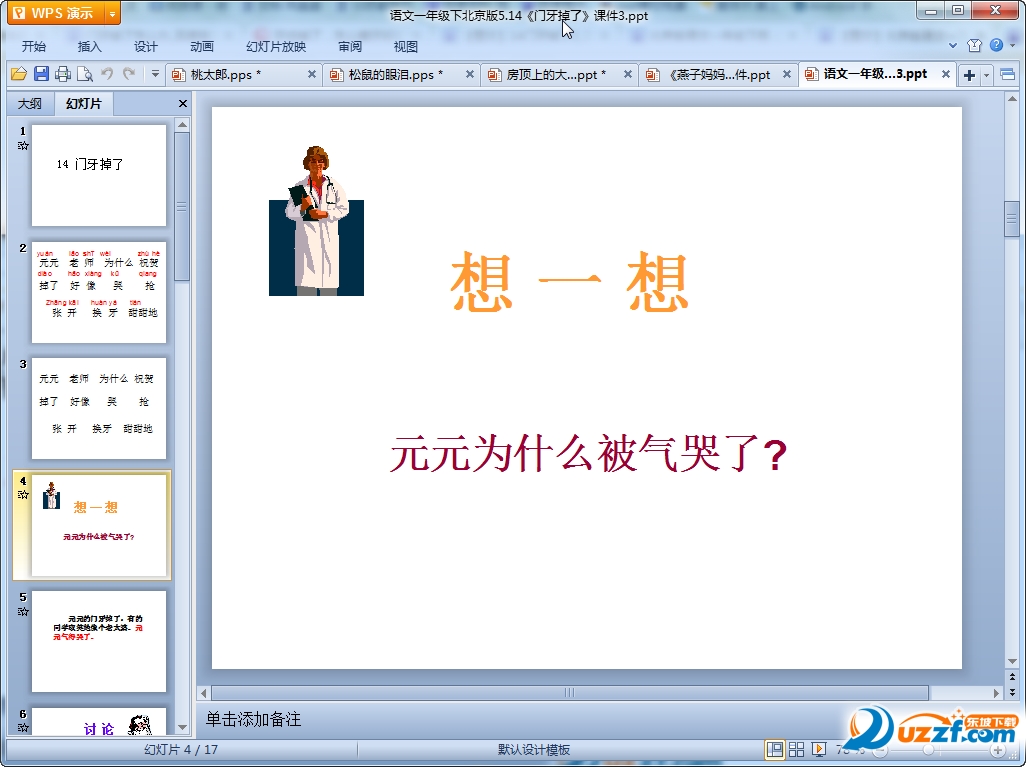Select the 元元为什么被气哭了? text on slide
Screen dimensions: 1026x767
click(x=588, y=453)
